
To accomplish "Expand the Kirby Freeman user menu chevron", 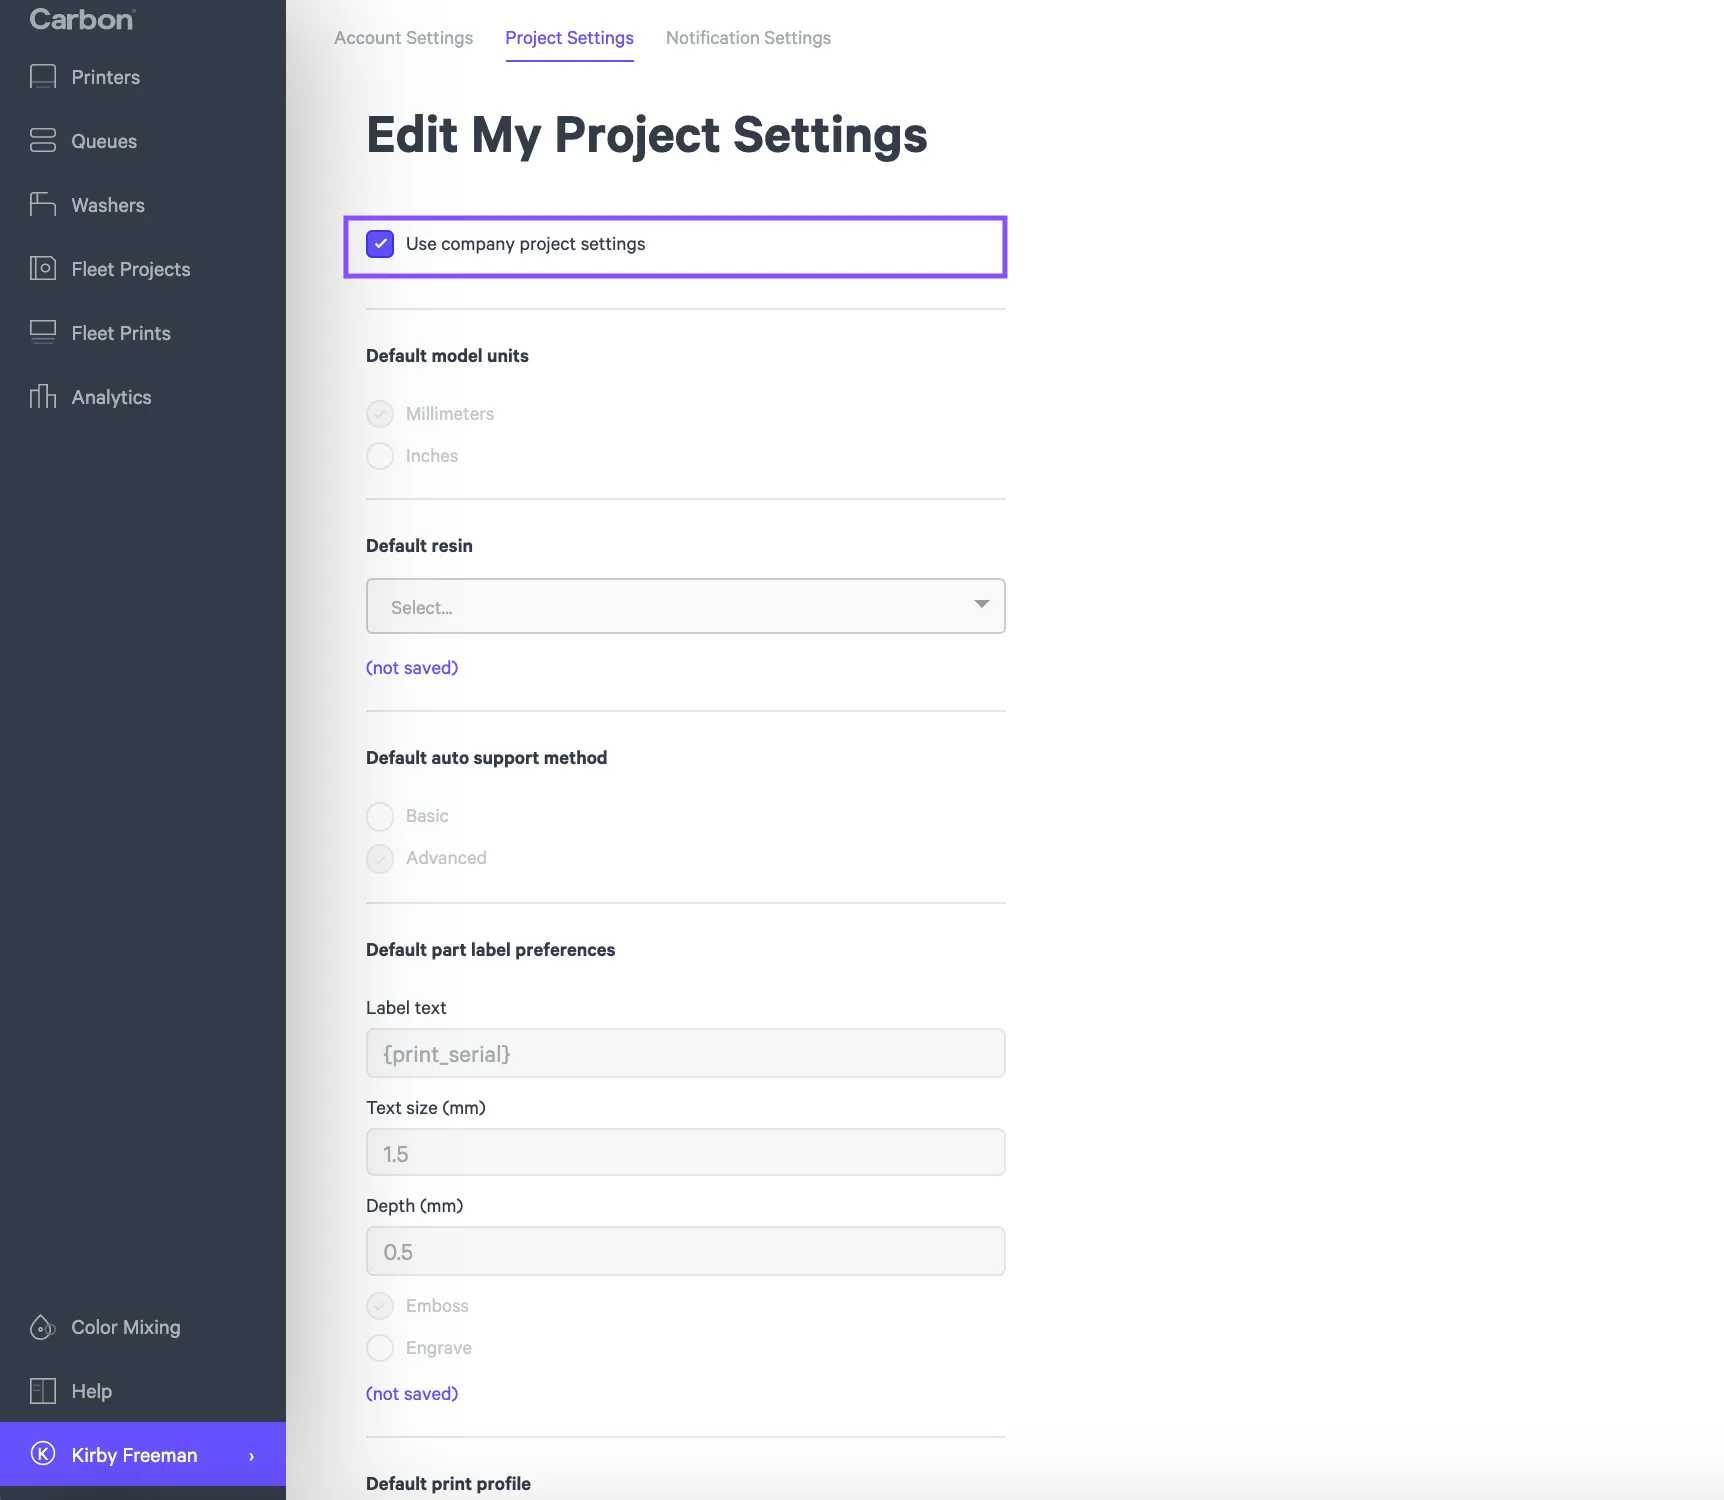I will click(x=252, y=1456).
